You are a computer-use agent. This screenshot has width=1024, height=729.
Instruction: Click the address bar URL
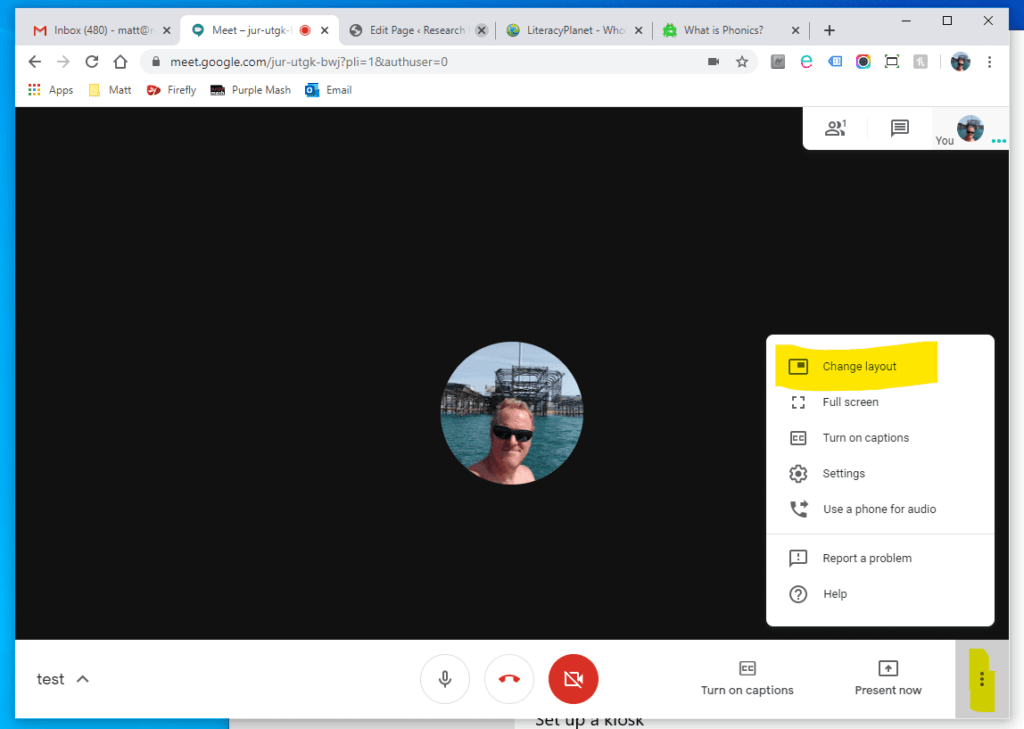(309, 61)
